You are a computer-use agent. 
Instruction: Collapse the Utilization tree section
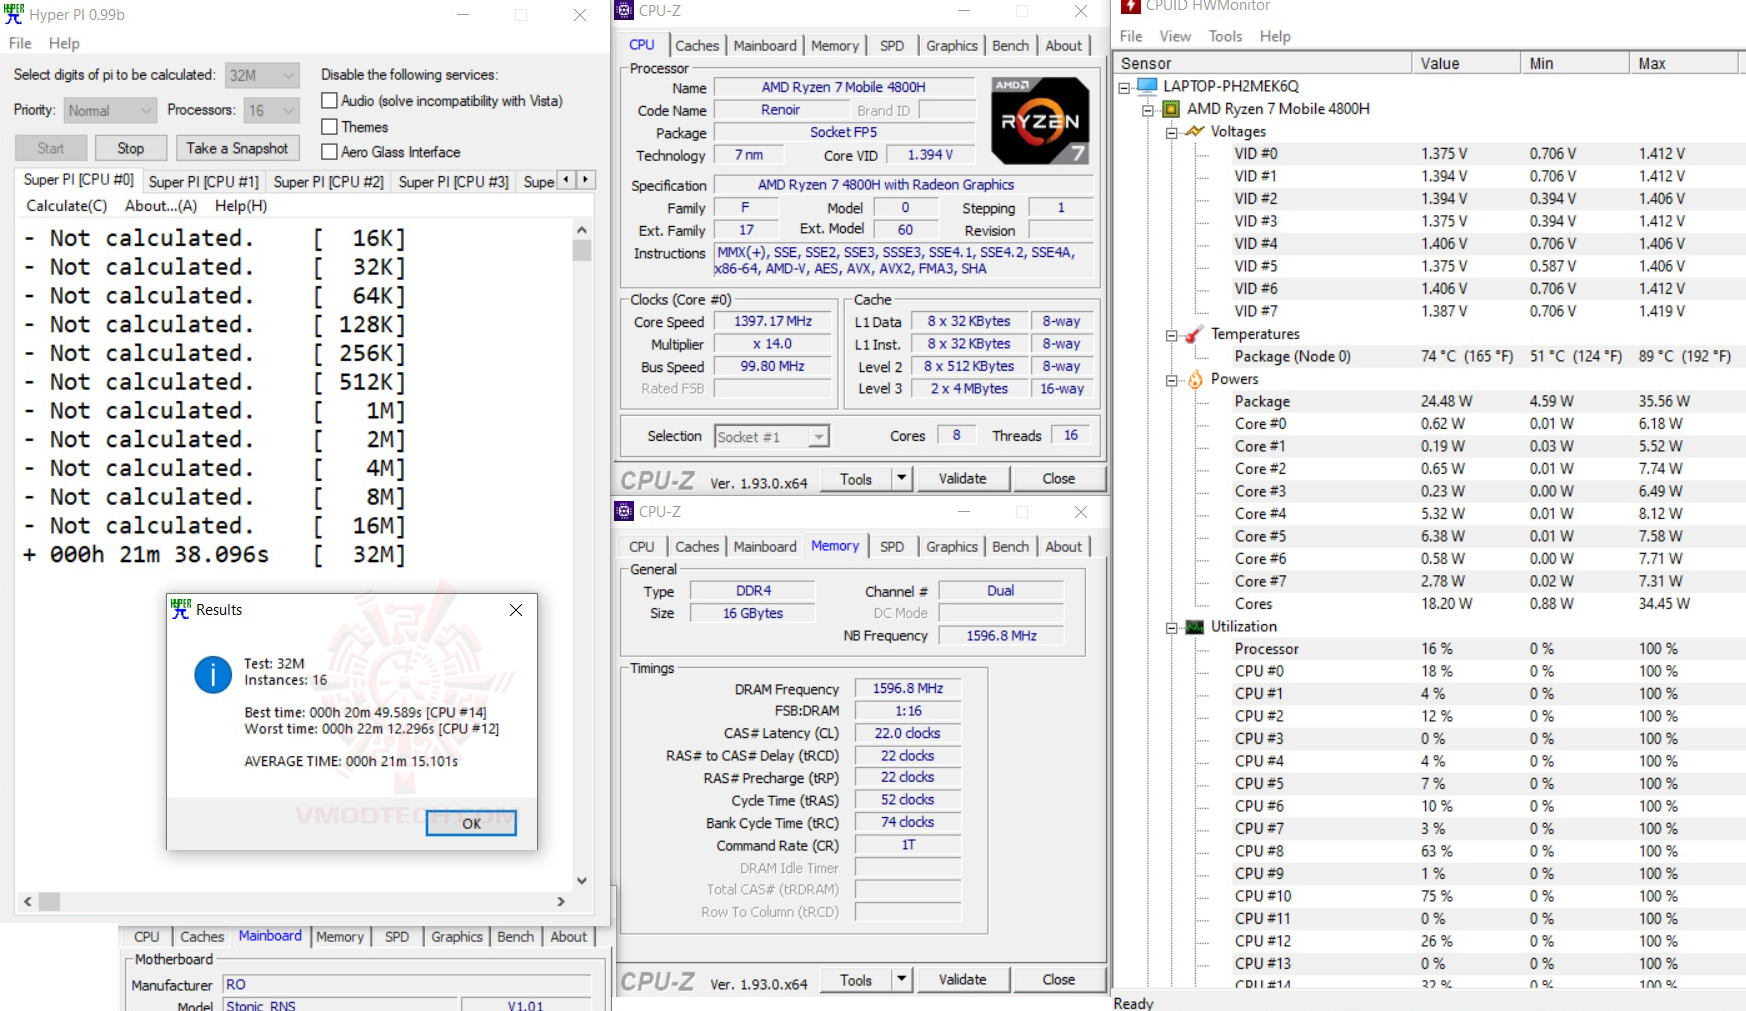(1171, 628)
